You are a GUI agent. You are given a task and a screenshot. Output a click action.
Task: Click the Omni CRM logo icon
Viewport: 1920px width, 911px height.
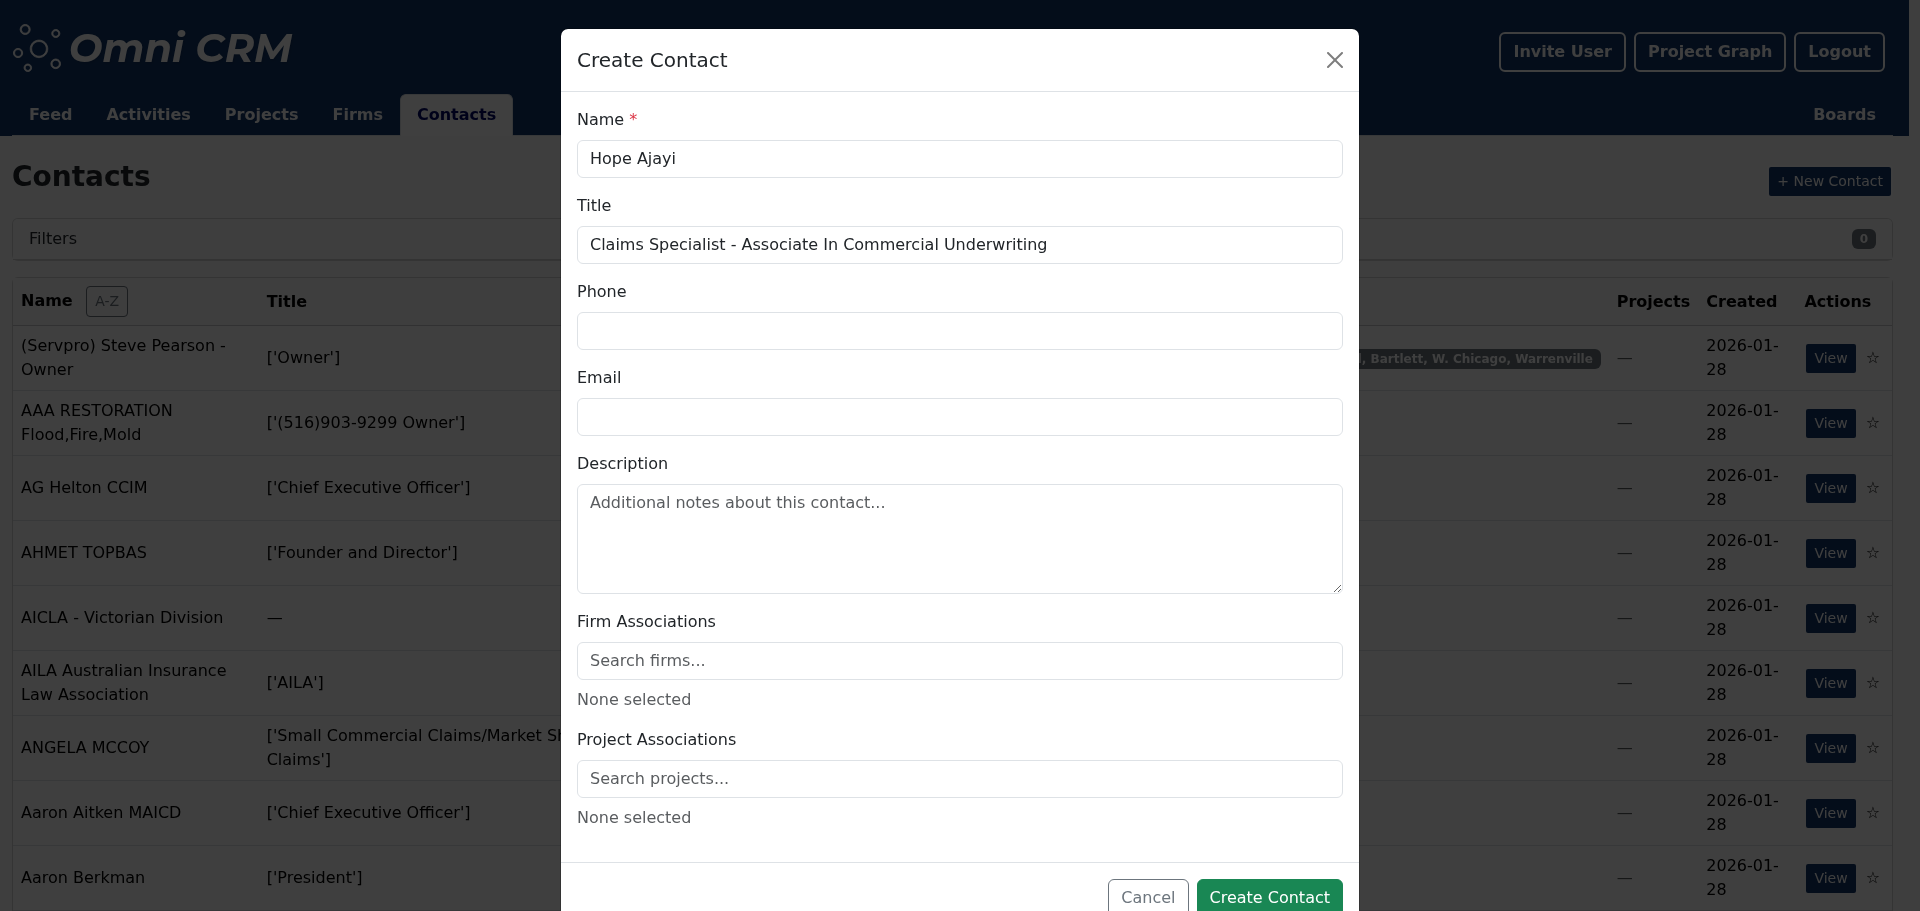click(x=37, y=48)
